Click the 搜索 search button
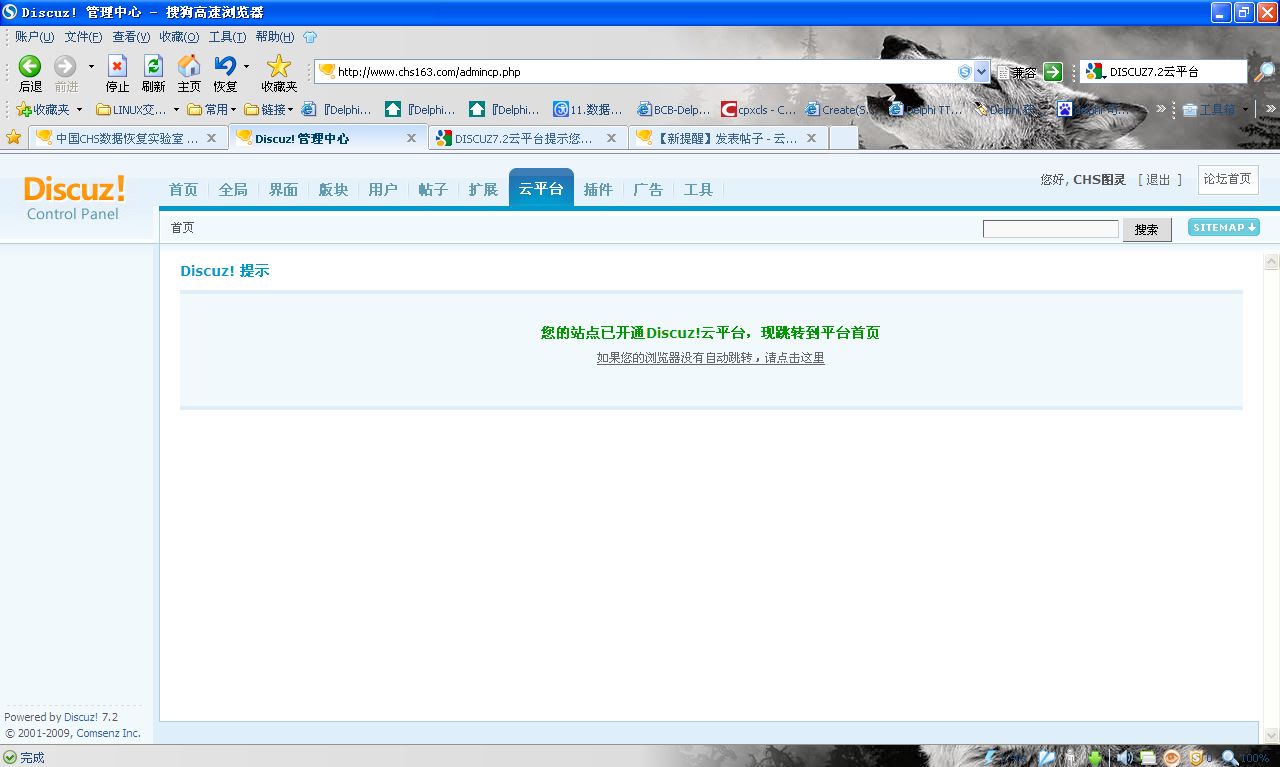This screenshot has width=1280, height=767. (x=1147, y=230)
